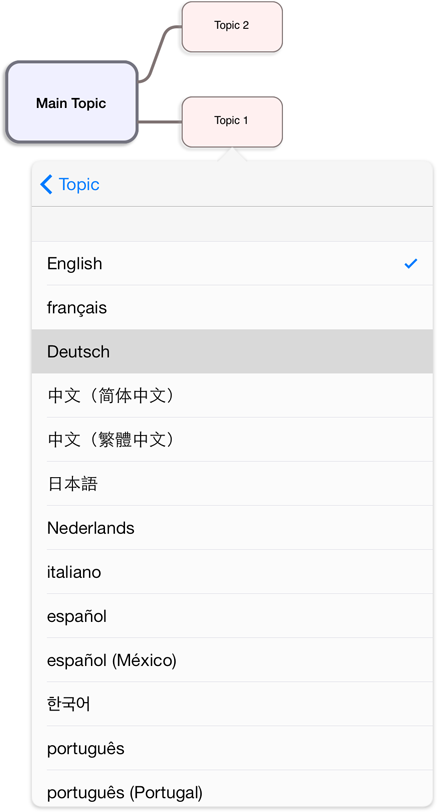Select Japanese 日本語 language

[232, 484]
